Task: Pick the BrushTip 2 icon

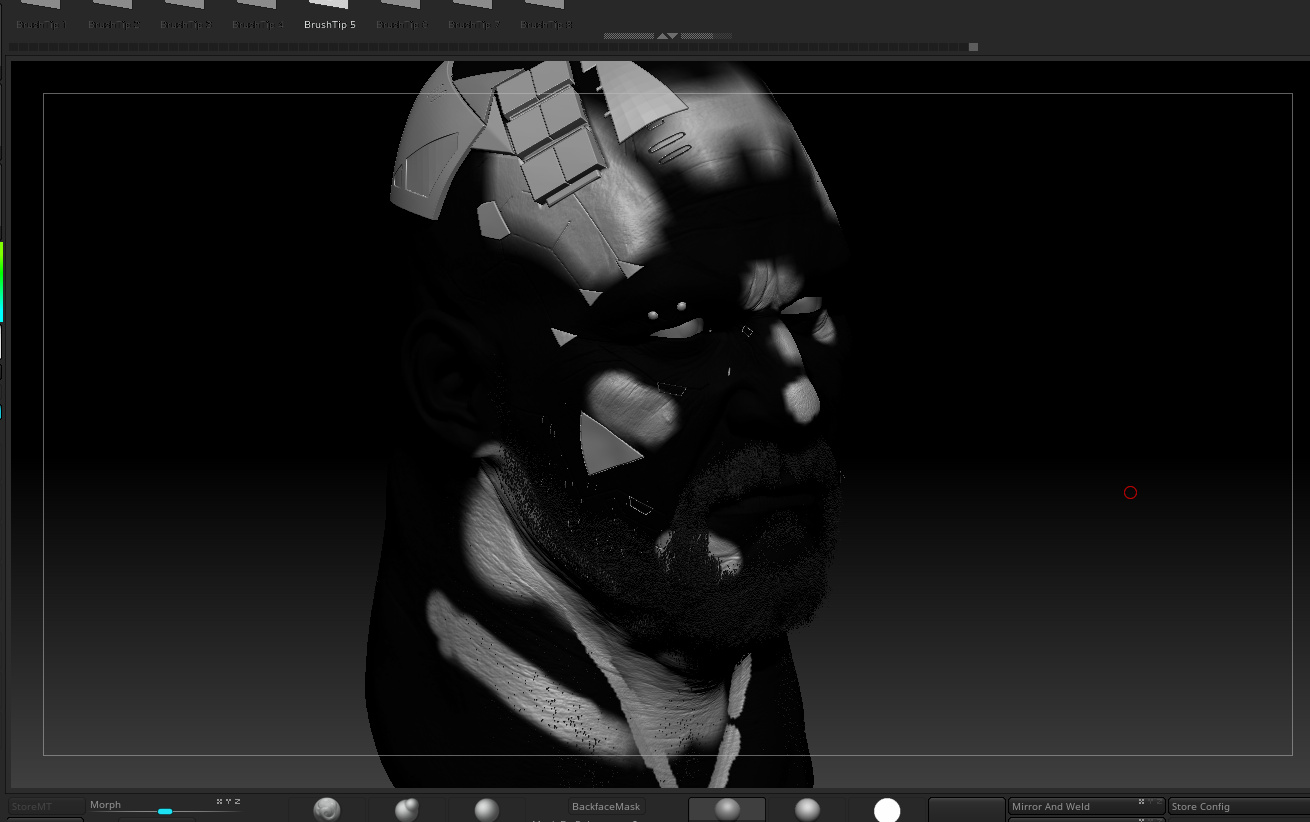Action: (114, 15)
